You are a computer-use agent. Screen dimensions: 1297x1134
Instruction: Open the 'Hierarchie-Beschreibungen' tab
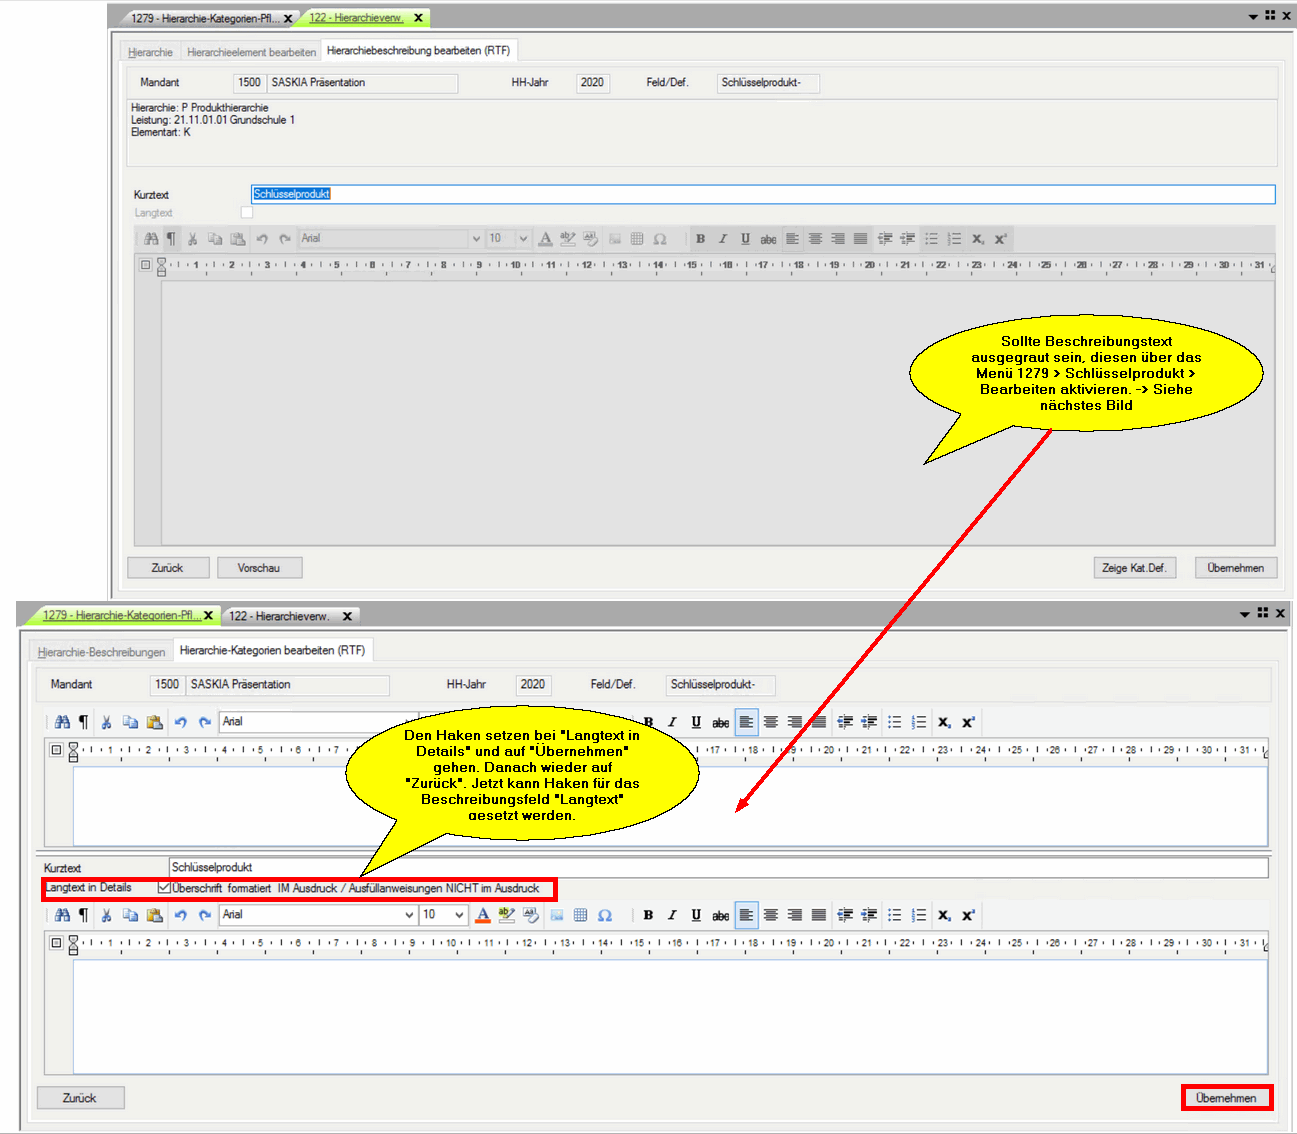click(101, 652)
